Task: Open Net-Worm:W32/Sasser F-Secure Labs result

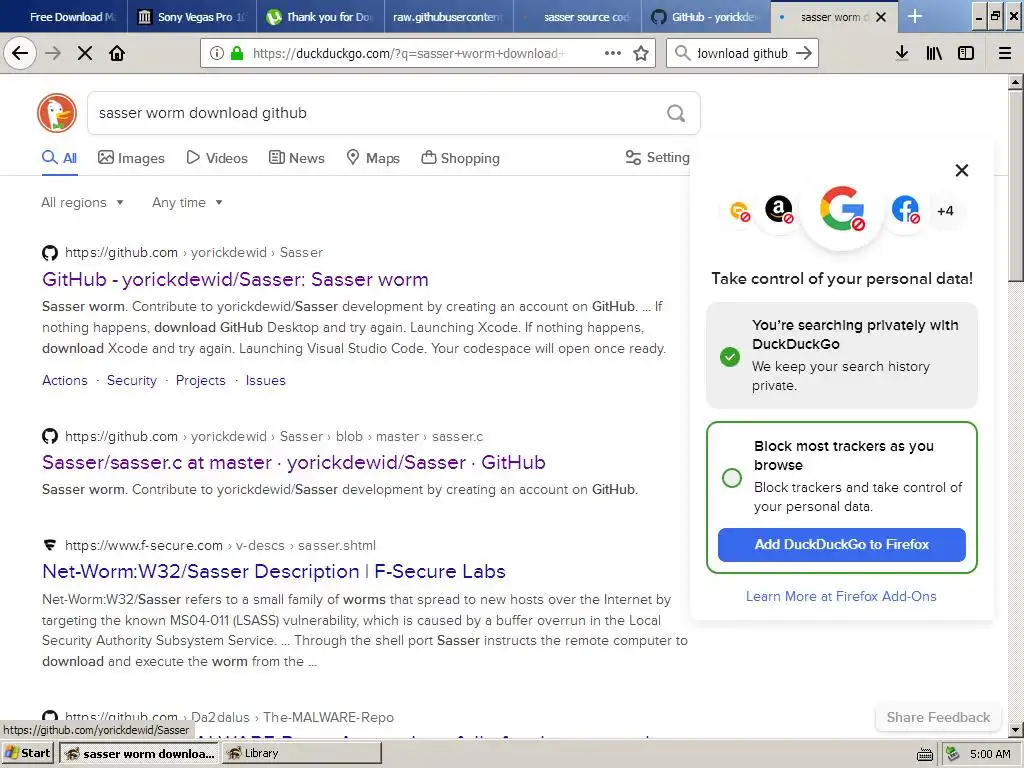Action: (274, 571)
